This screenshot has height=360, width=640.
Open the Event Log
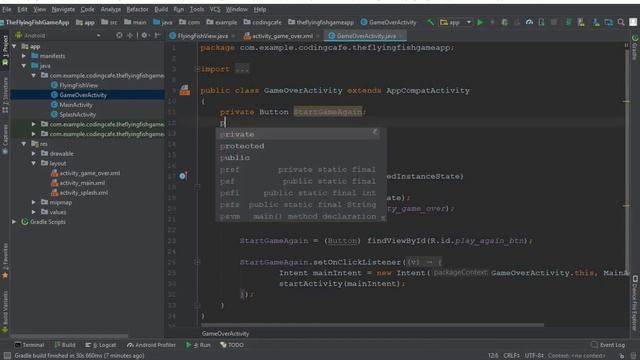pos(608,345)
